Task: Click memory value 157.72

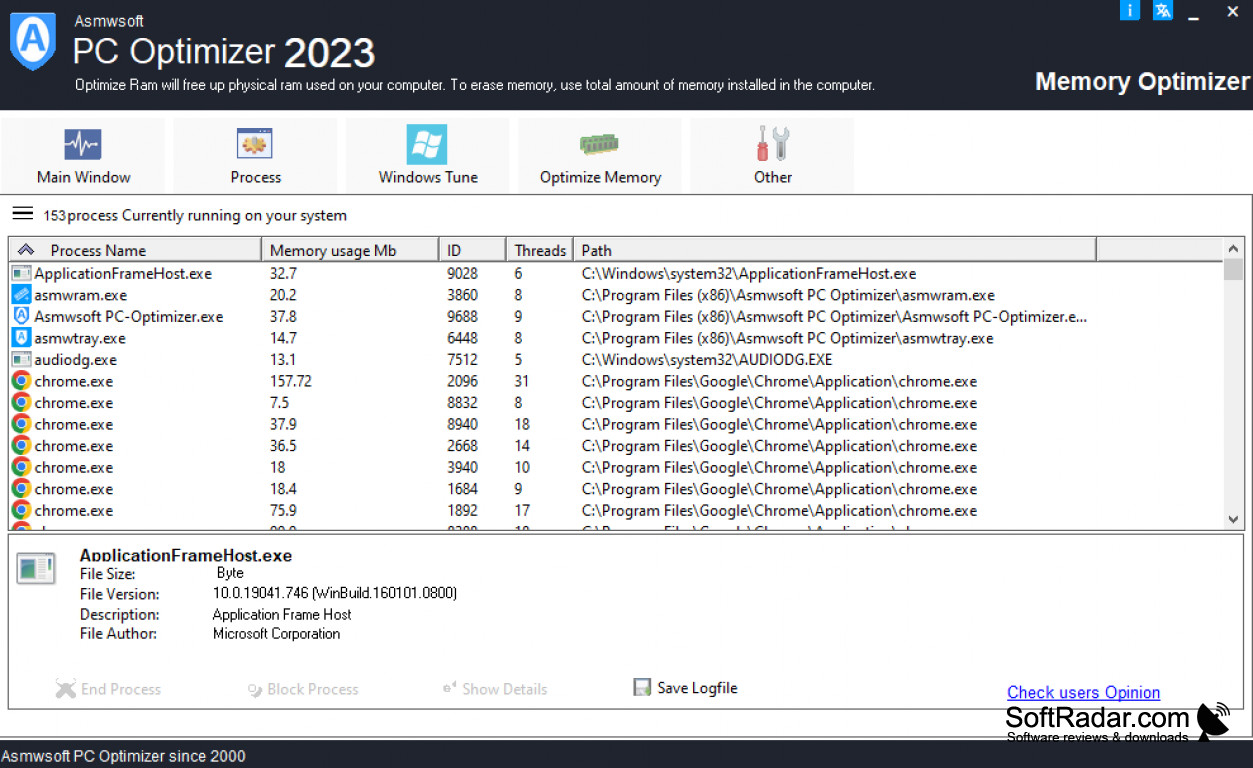Action: [291, 381]
